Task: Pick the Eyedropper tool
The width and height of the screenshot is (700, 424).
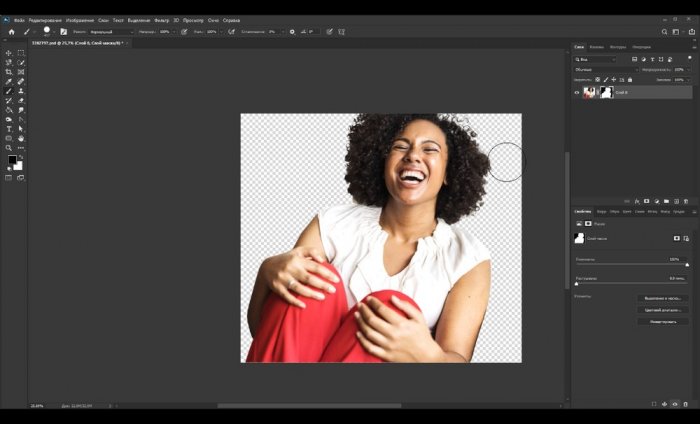Action: click(9, 82)
